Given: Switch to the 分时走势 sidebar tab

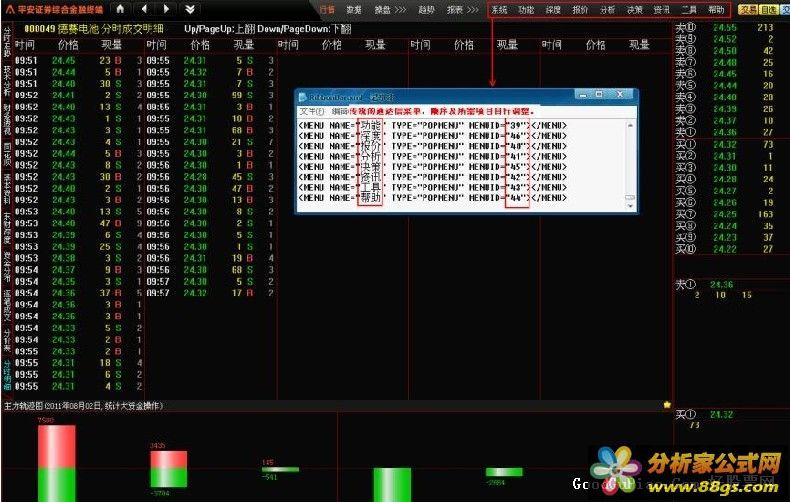Looking at the screenshot, I should (x=7, y=42).
